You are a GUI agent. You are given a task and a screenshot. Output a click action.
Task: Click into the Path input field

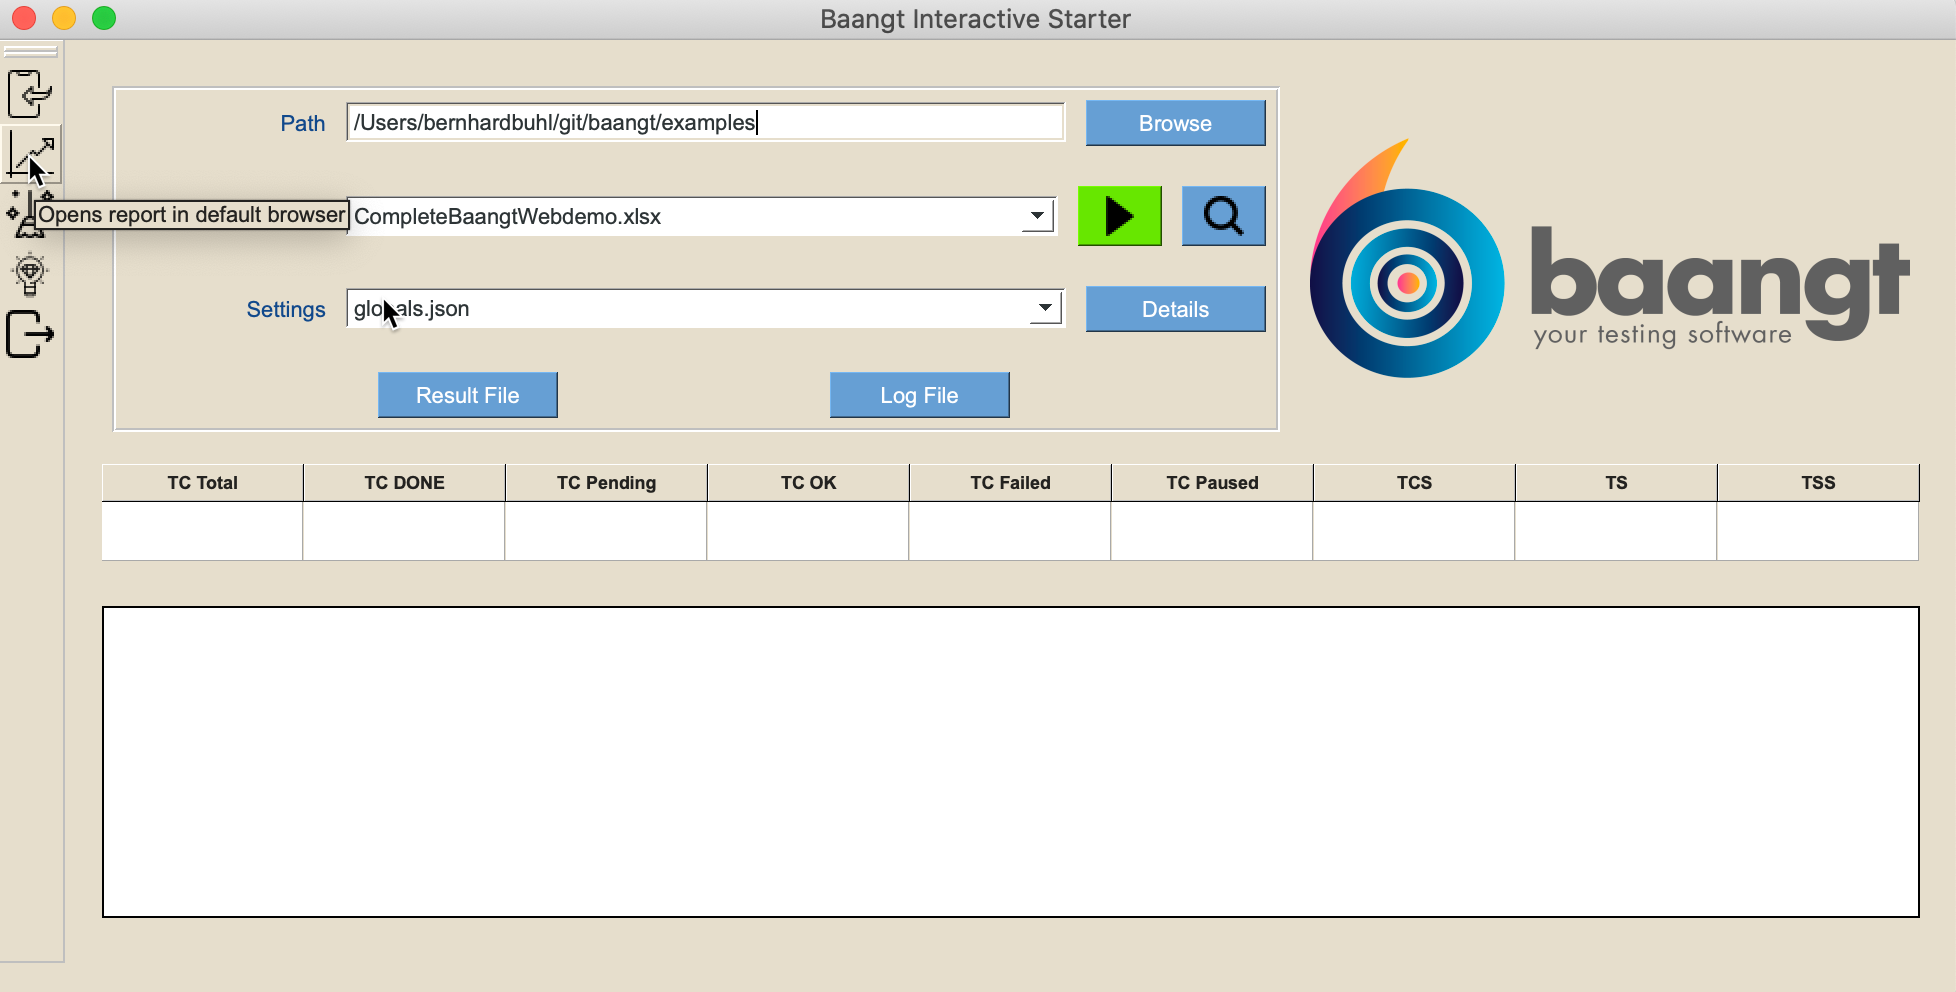coord(705,122)
